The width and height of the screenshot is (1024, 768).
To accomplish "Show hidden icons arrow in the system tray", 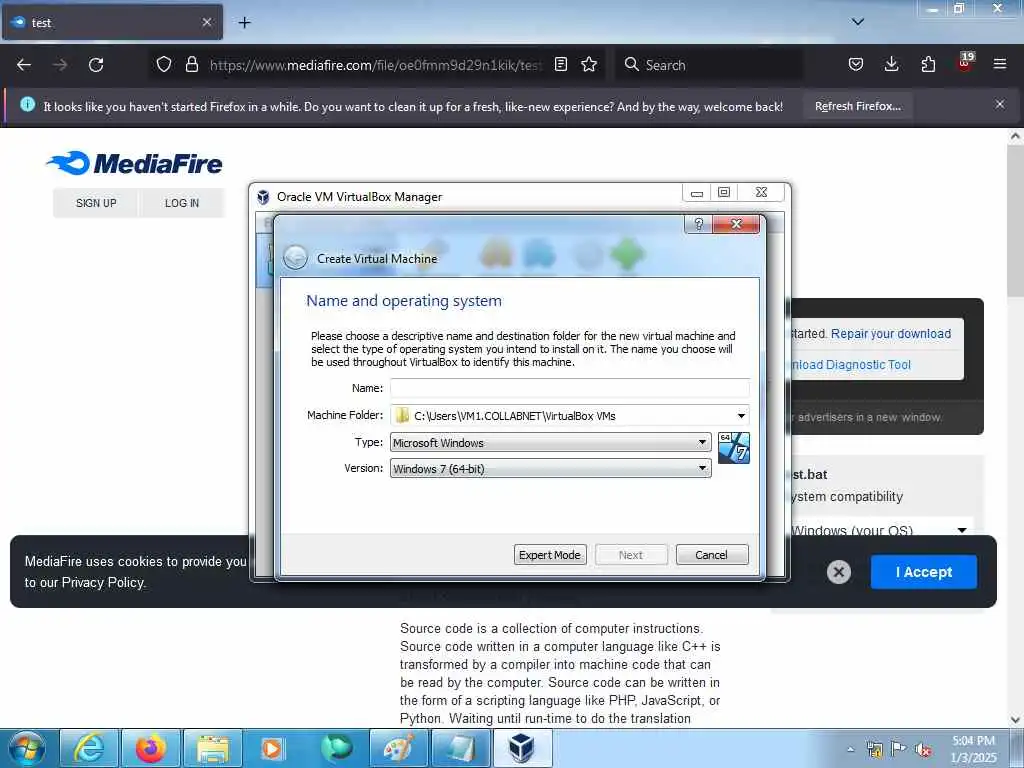I will pos(850,750).
